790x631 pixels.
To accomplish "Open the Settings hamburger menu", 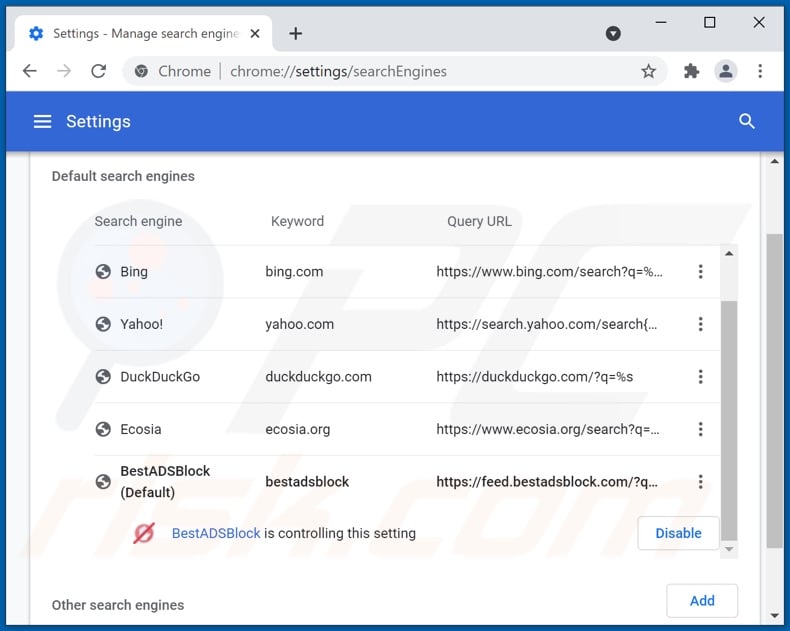I will 42,121.
